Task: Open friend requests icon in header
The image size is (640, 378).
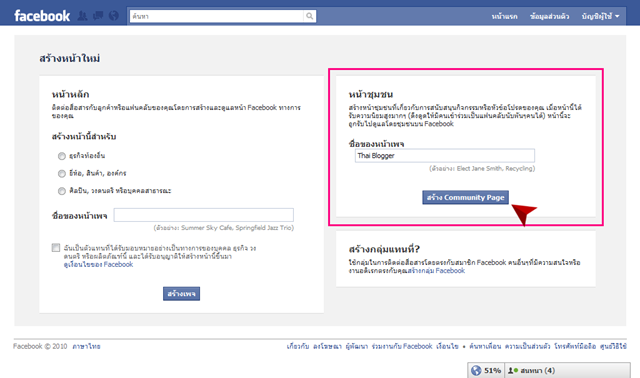Action: coord(82,16)
